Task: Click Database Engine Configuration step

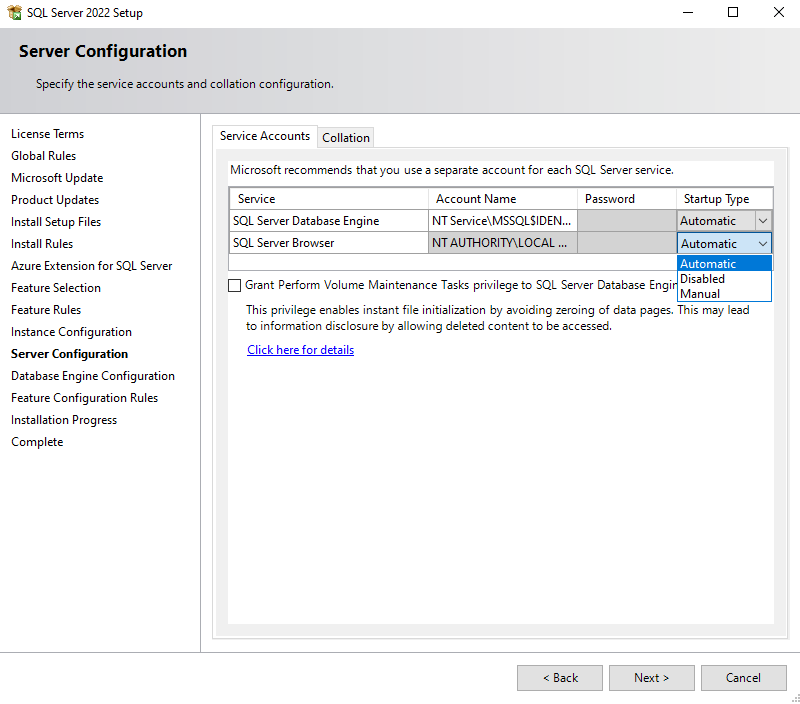Action: (93, 375)
